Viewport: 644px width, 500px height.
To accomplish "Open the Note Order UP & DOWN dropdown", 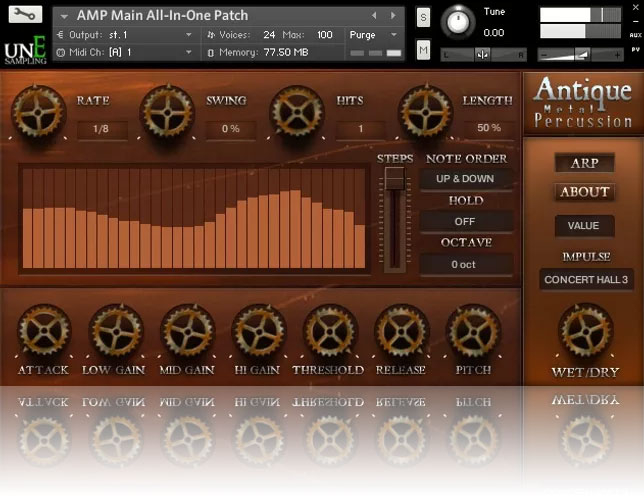I will 465,179.
